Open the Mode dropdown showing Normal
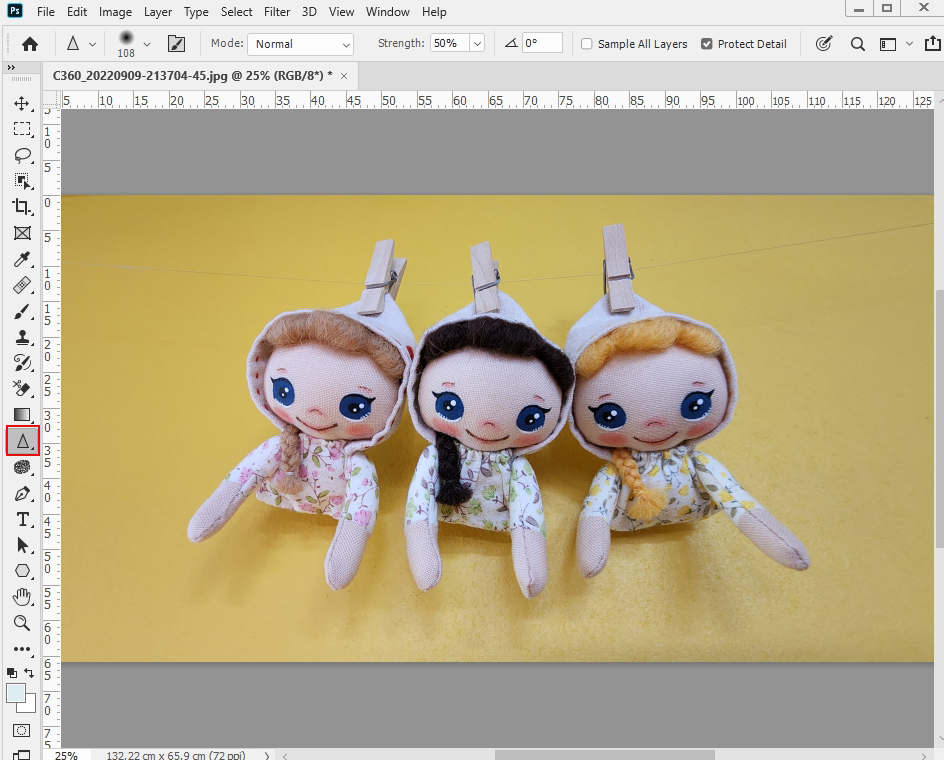Viewport: 944px width, 760px height. 300,44
